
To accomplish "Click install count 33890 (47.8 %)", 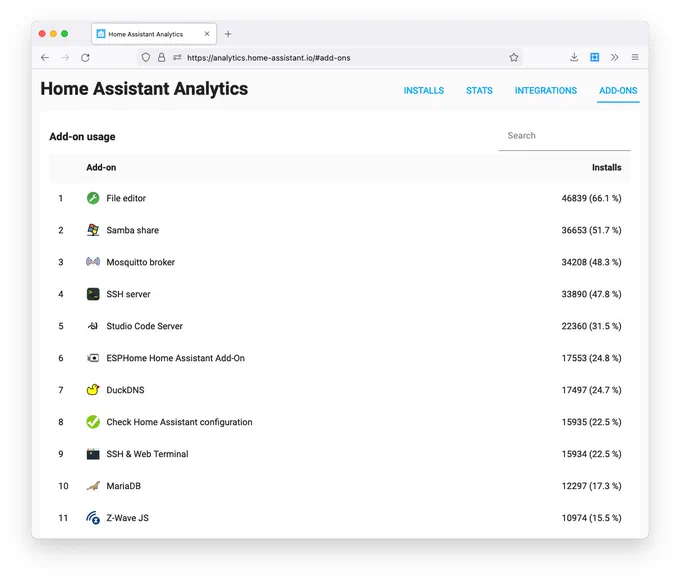I will [591, 294].
